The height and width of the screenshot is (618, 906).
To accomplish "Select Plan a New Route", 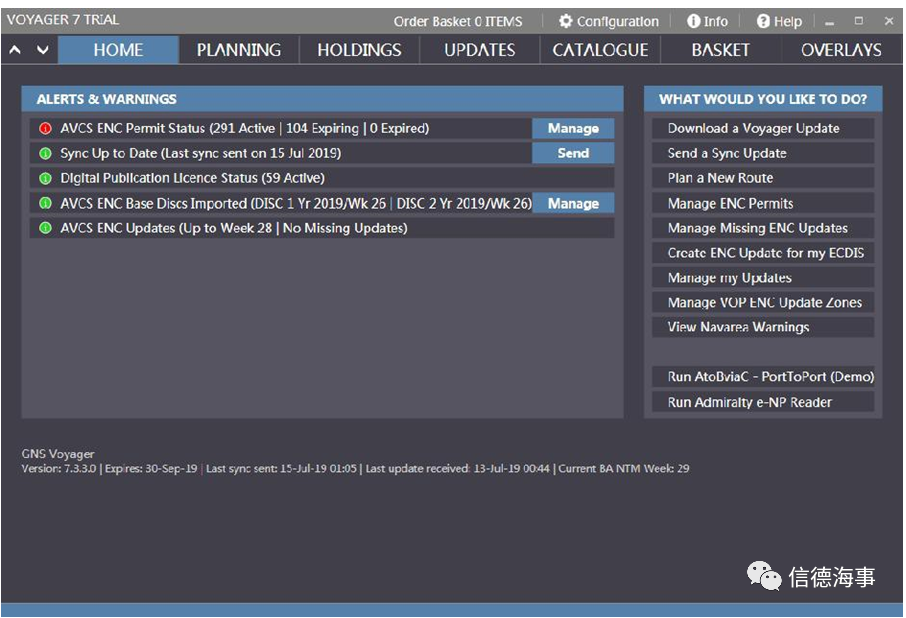I will click(x=763, y=178).
